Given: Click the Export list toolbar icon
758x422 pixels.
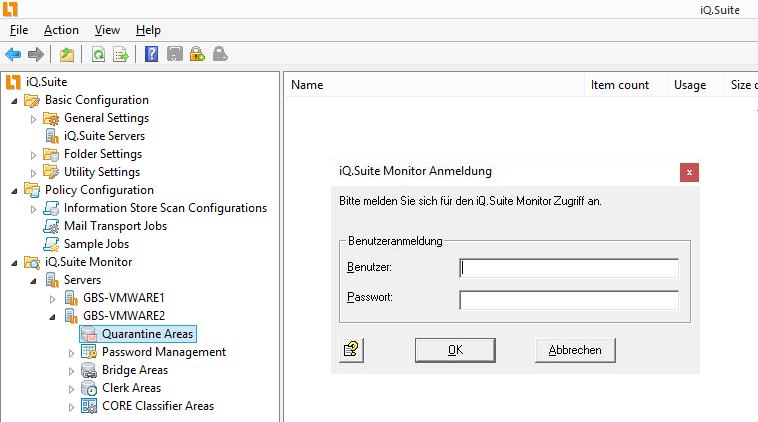Looking at the screenshot, I should [121, 54].
